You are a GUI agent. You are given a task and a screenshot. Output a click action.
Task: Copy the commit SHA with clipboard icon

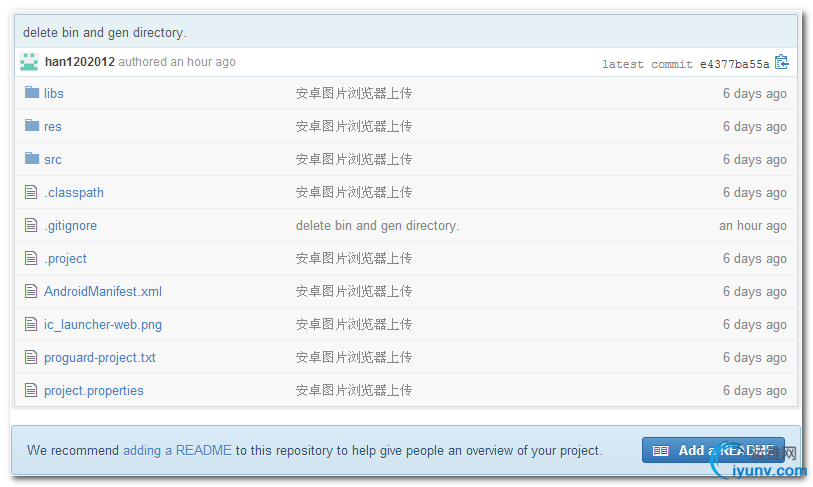coord(781,62)
